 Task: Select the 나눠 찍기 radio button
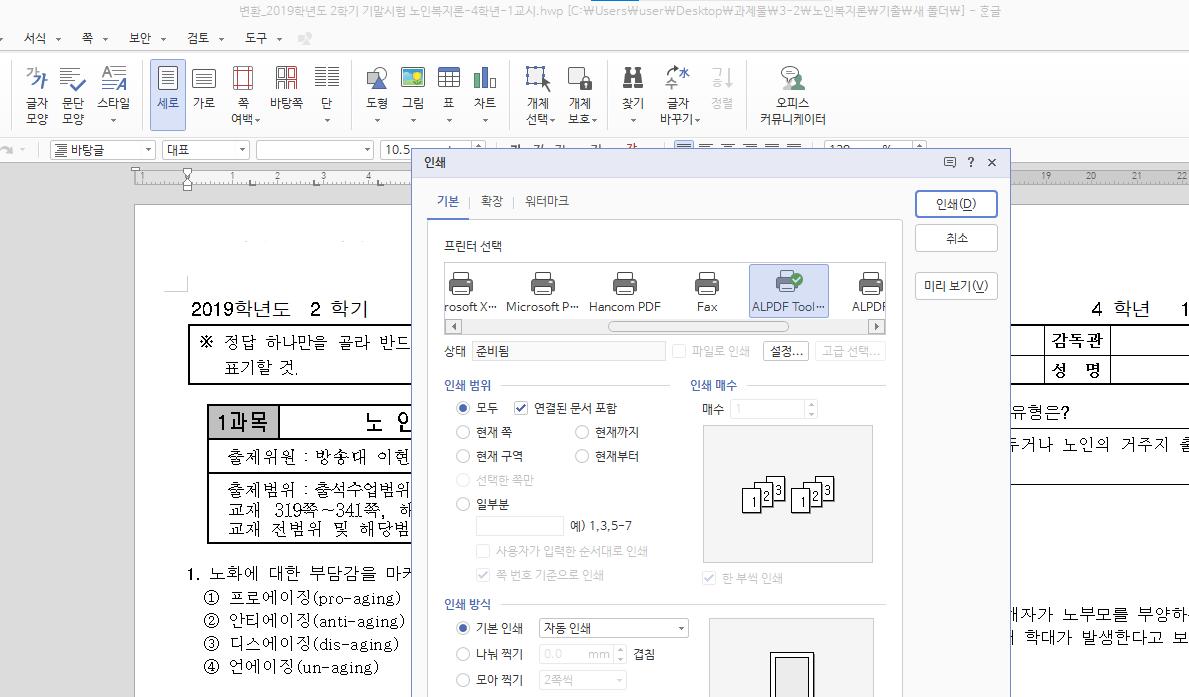[463, 654]
